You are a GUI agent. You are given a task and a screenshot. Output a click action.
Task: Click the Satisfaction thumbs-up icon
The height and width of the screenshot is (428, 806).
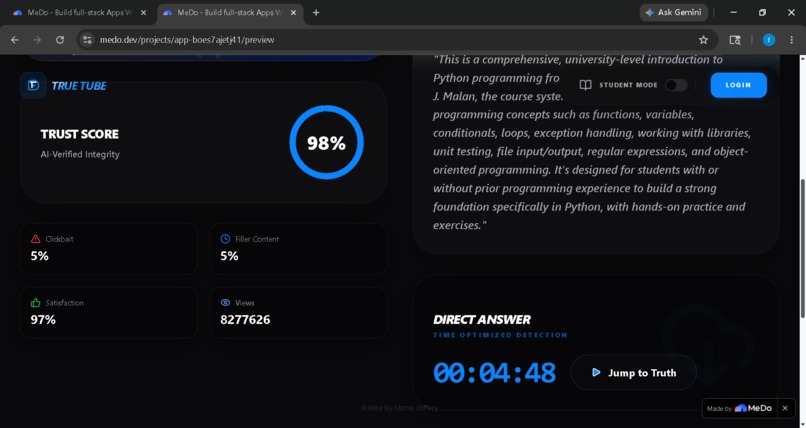click(35, 303)
